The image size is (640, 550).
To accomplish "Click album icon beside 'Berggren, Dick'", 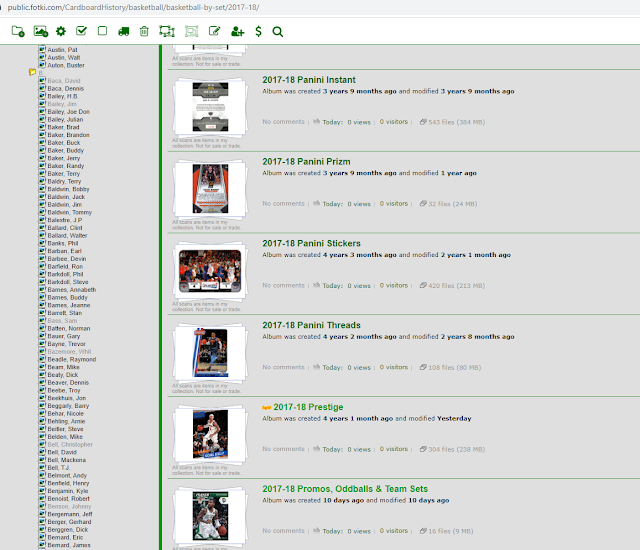I will pyautogui.click(x=42, y=530).
